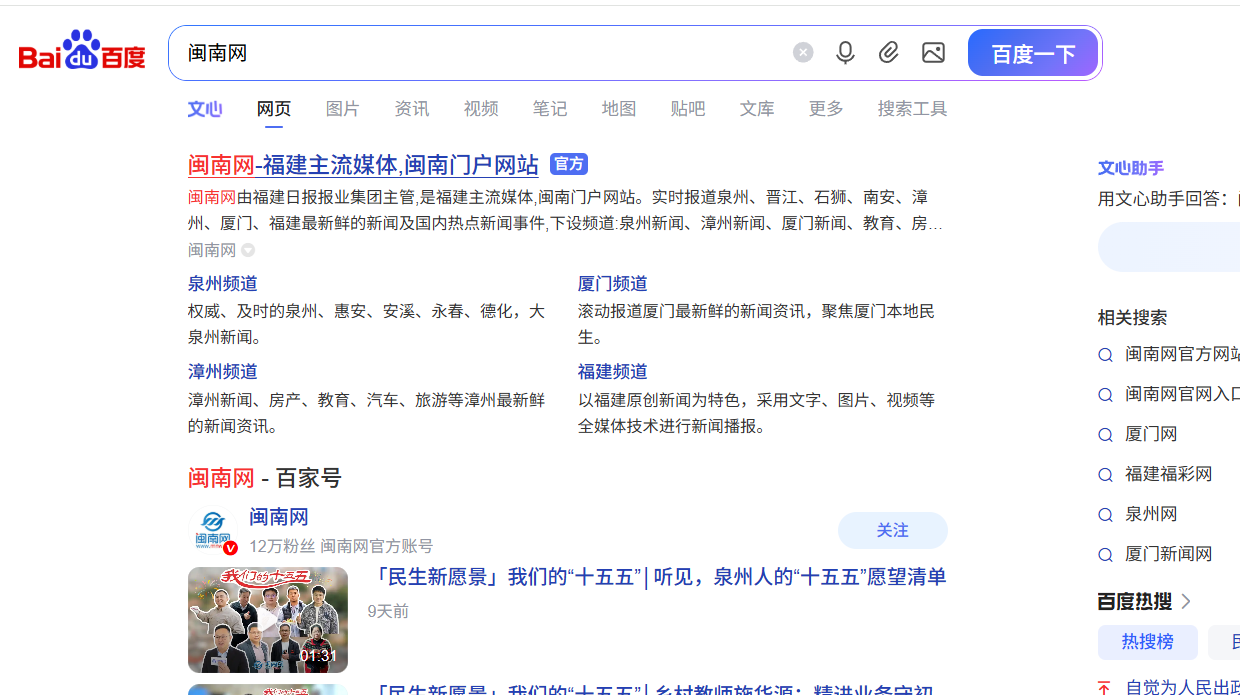
Task: Follow 闽南网 with the 关注 button
Action: (892, 530)
